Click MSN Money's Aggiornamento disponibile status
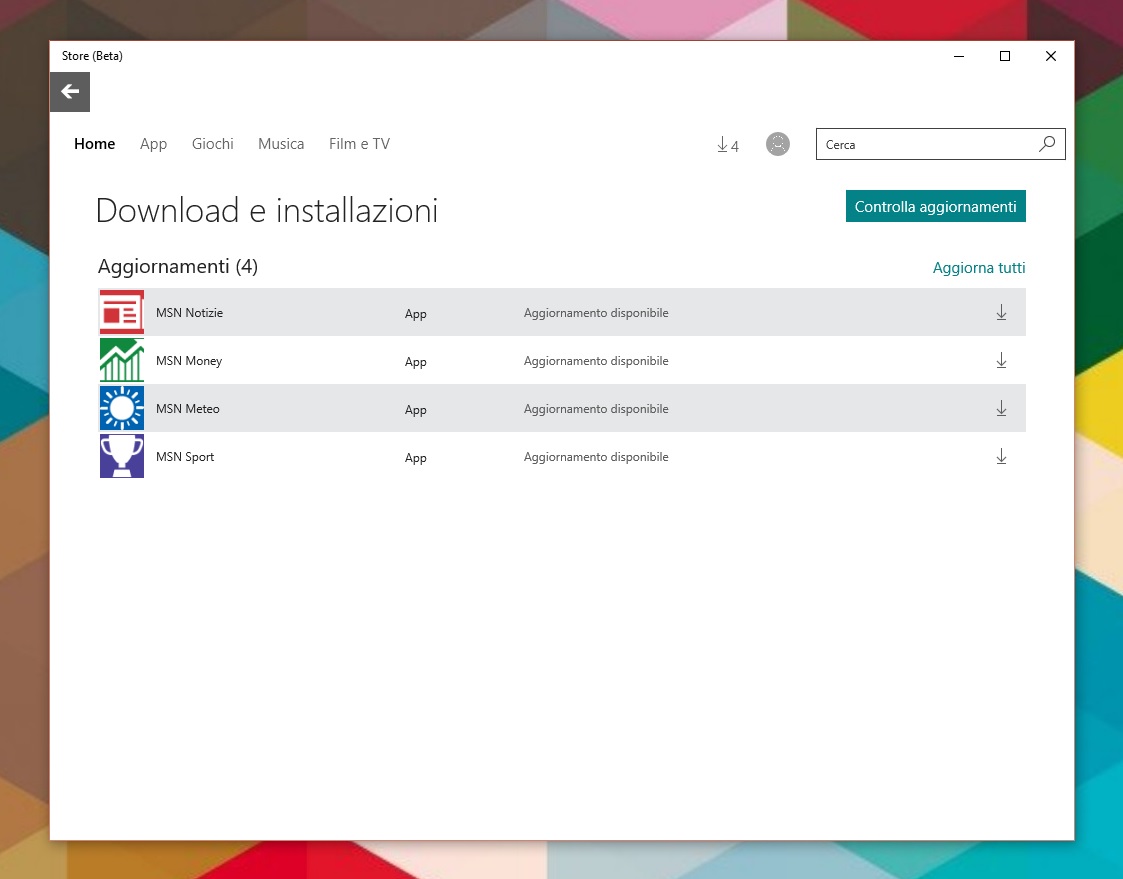 pos(596,361)
